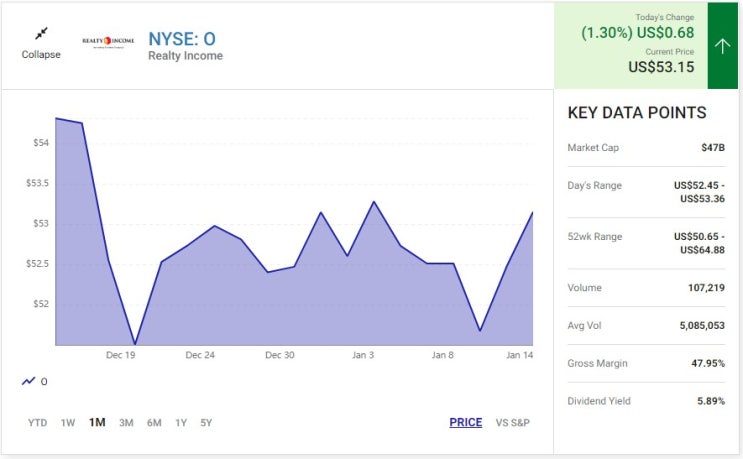Click the $53 y-axis label
Viewport: 743px width, 459px height.
pos(41,223)
